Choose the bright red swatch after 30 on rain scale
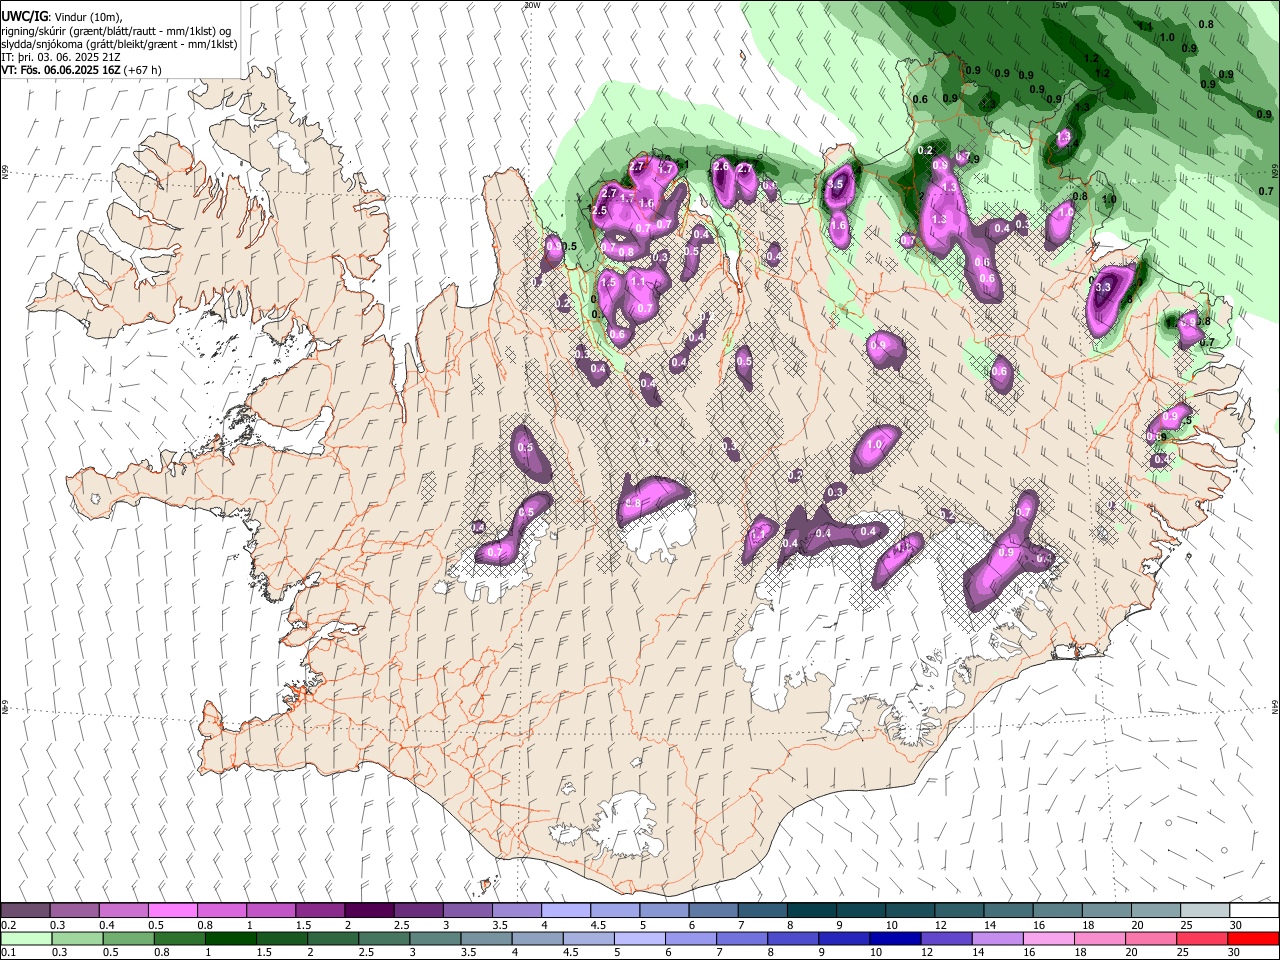 click(x=1252, y=938)
